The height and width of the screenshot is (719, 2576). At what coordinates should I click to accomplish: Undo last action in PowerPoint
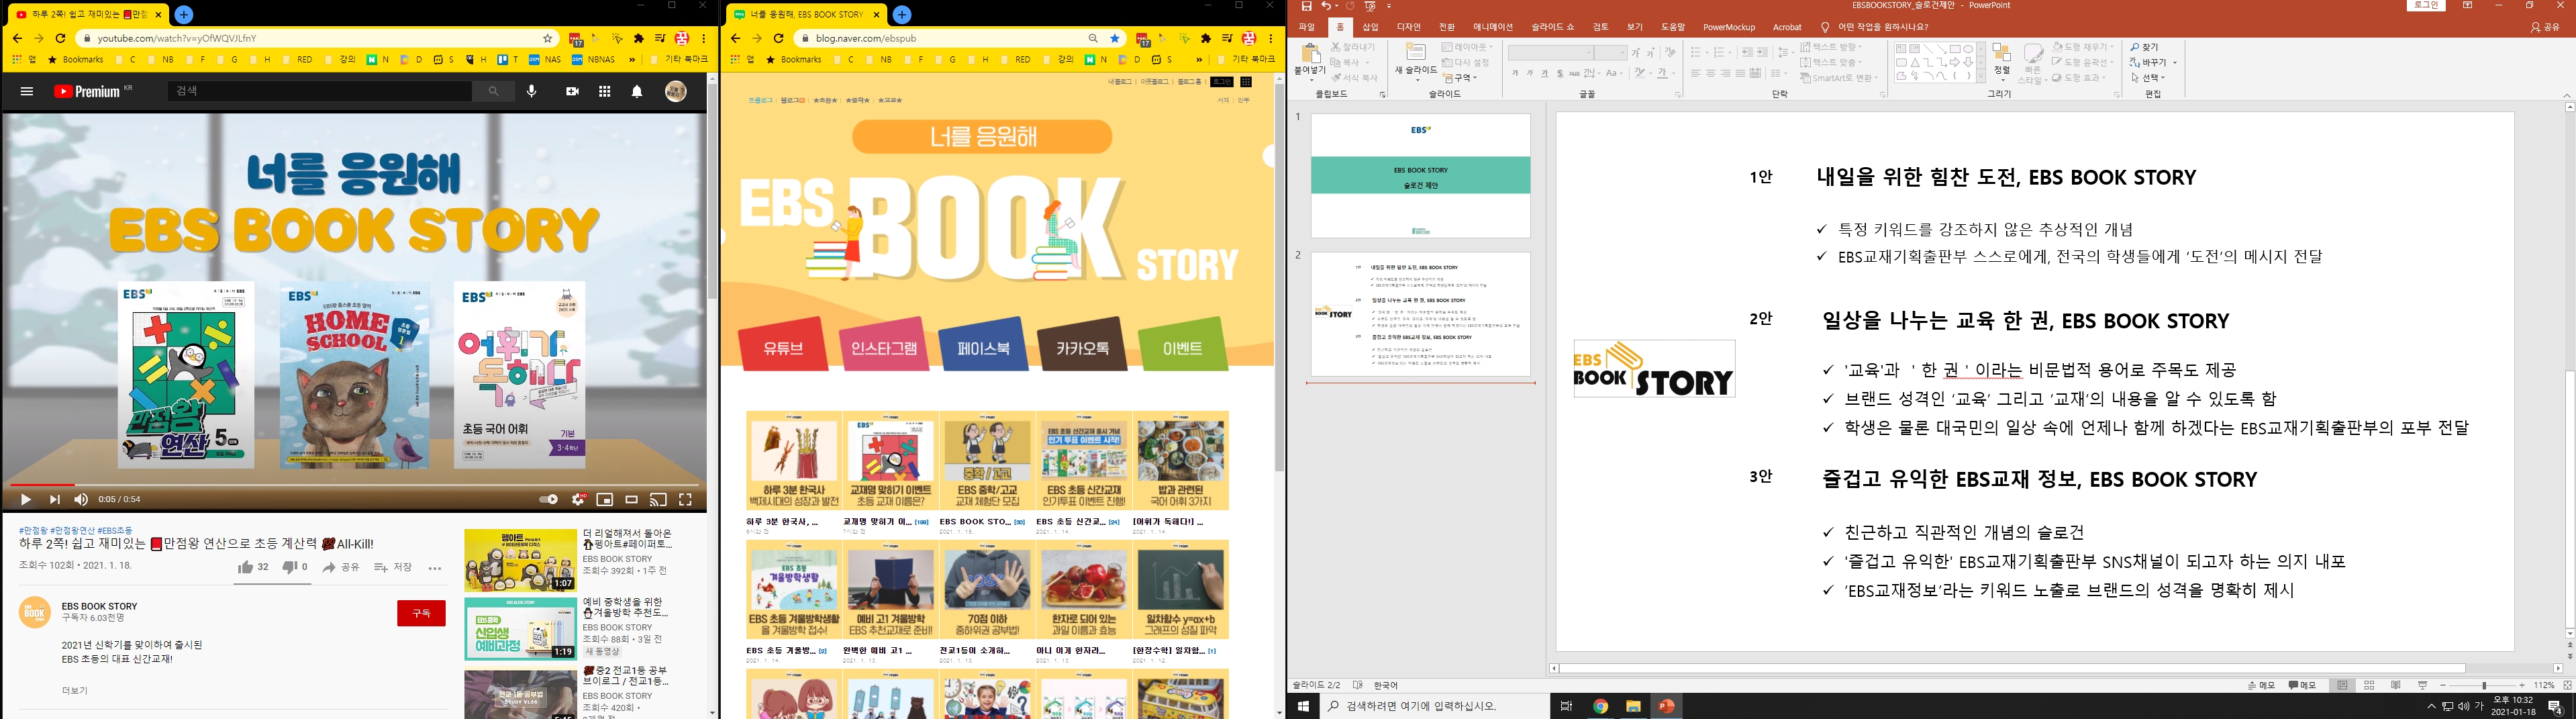coord(1326,6)
